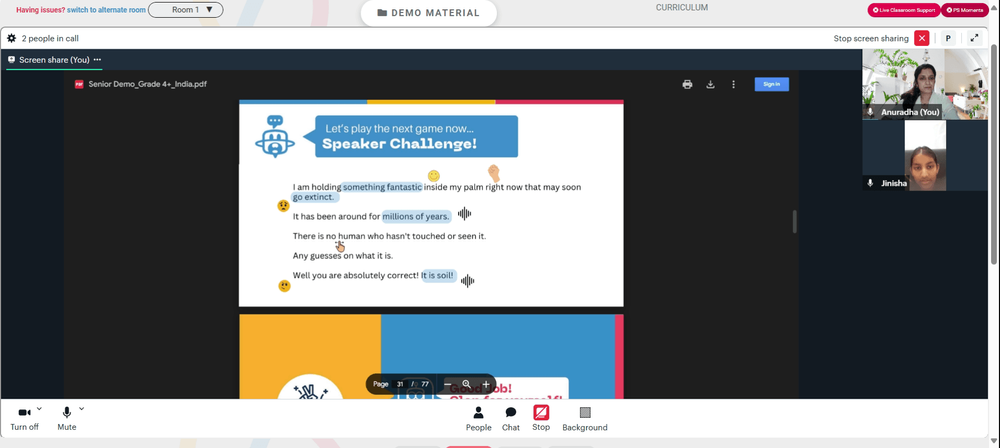Screen dimensions: 1000x448
Task: Click the victory hand icon on next slide
Action: tap(311, 391)
